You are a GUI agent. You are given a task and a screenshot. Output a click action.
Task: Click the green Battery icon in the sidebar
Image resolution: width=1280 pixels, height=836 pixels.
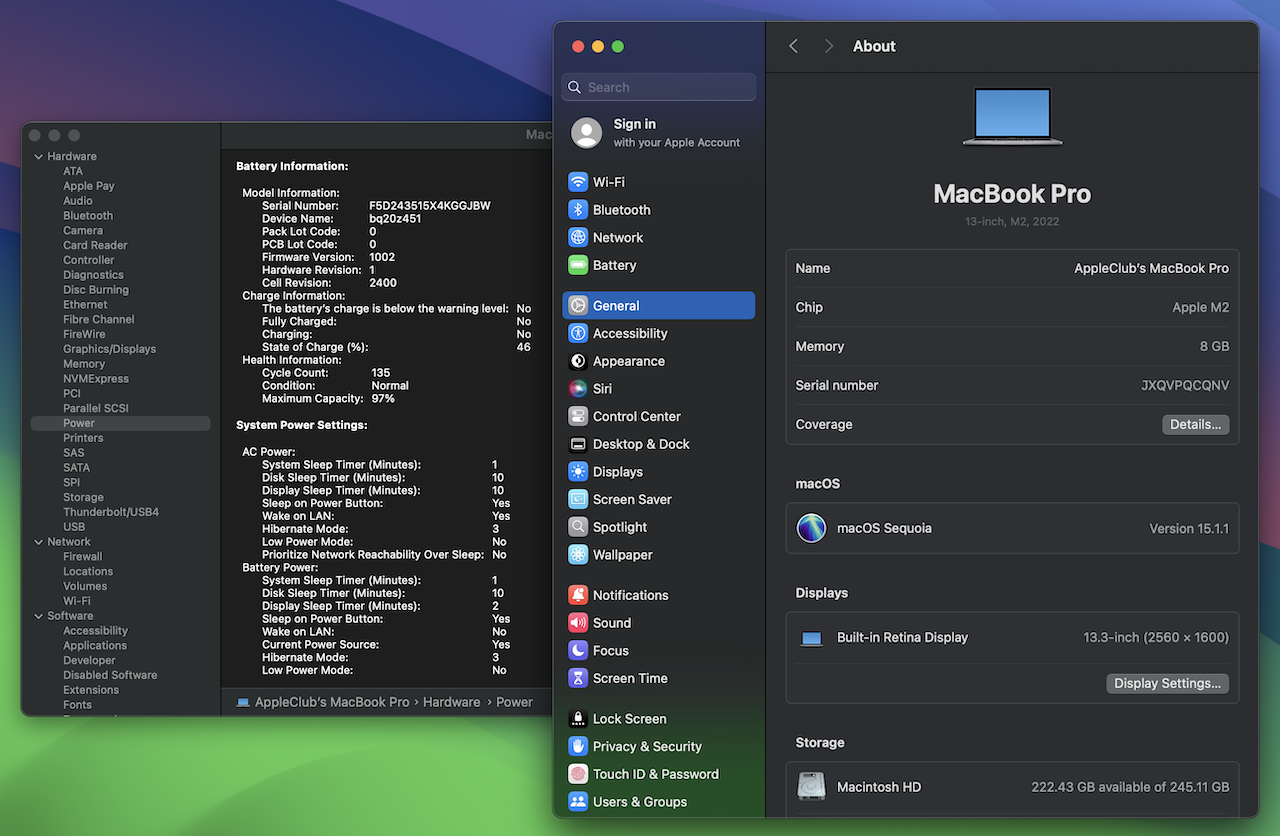(x=578, y=266)
